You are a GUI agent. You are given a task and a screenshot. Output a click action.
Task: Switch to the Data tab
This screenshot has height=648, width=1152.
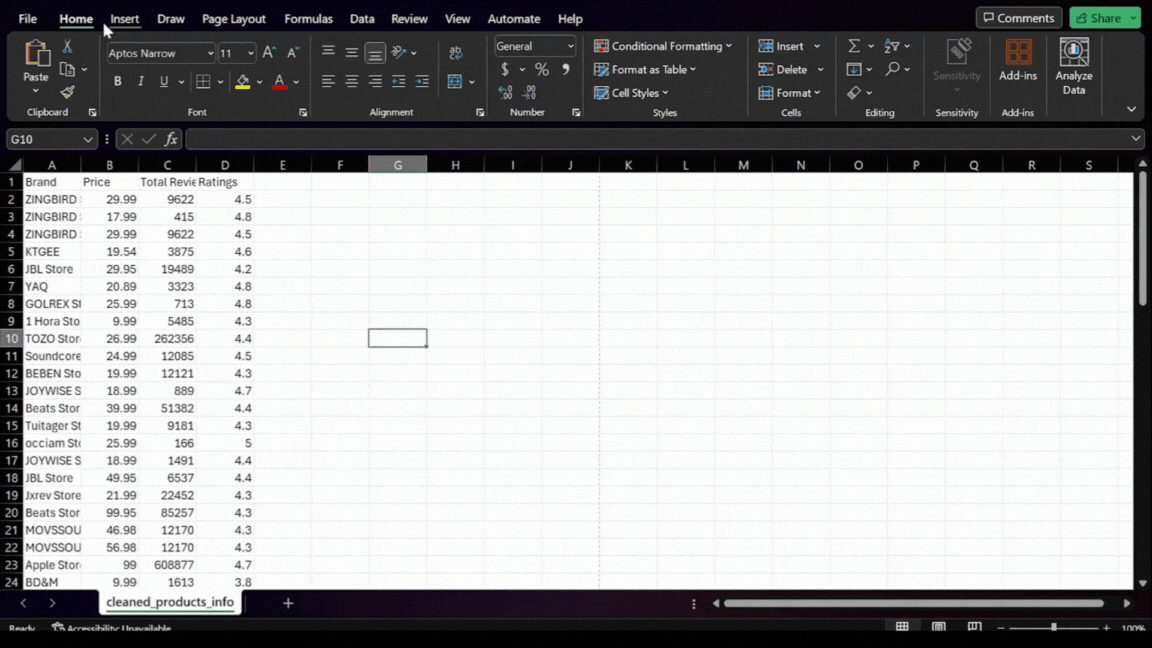tap(361, 18)
